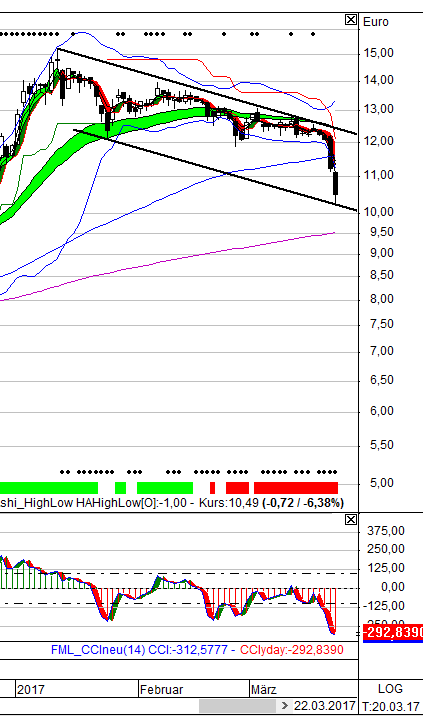
Task: Click the 15,00 price axis label
Action: [379, 53]
